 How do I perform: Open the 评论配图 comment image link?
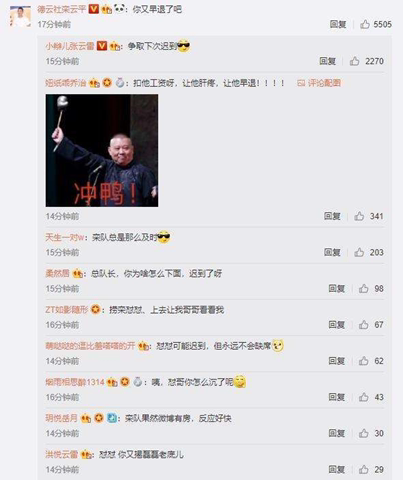[319, 83]
